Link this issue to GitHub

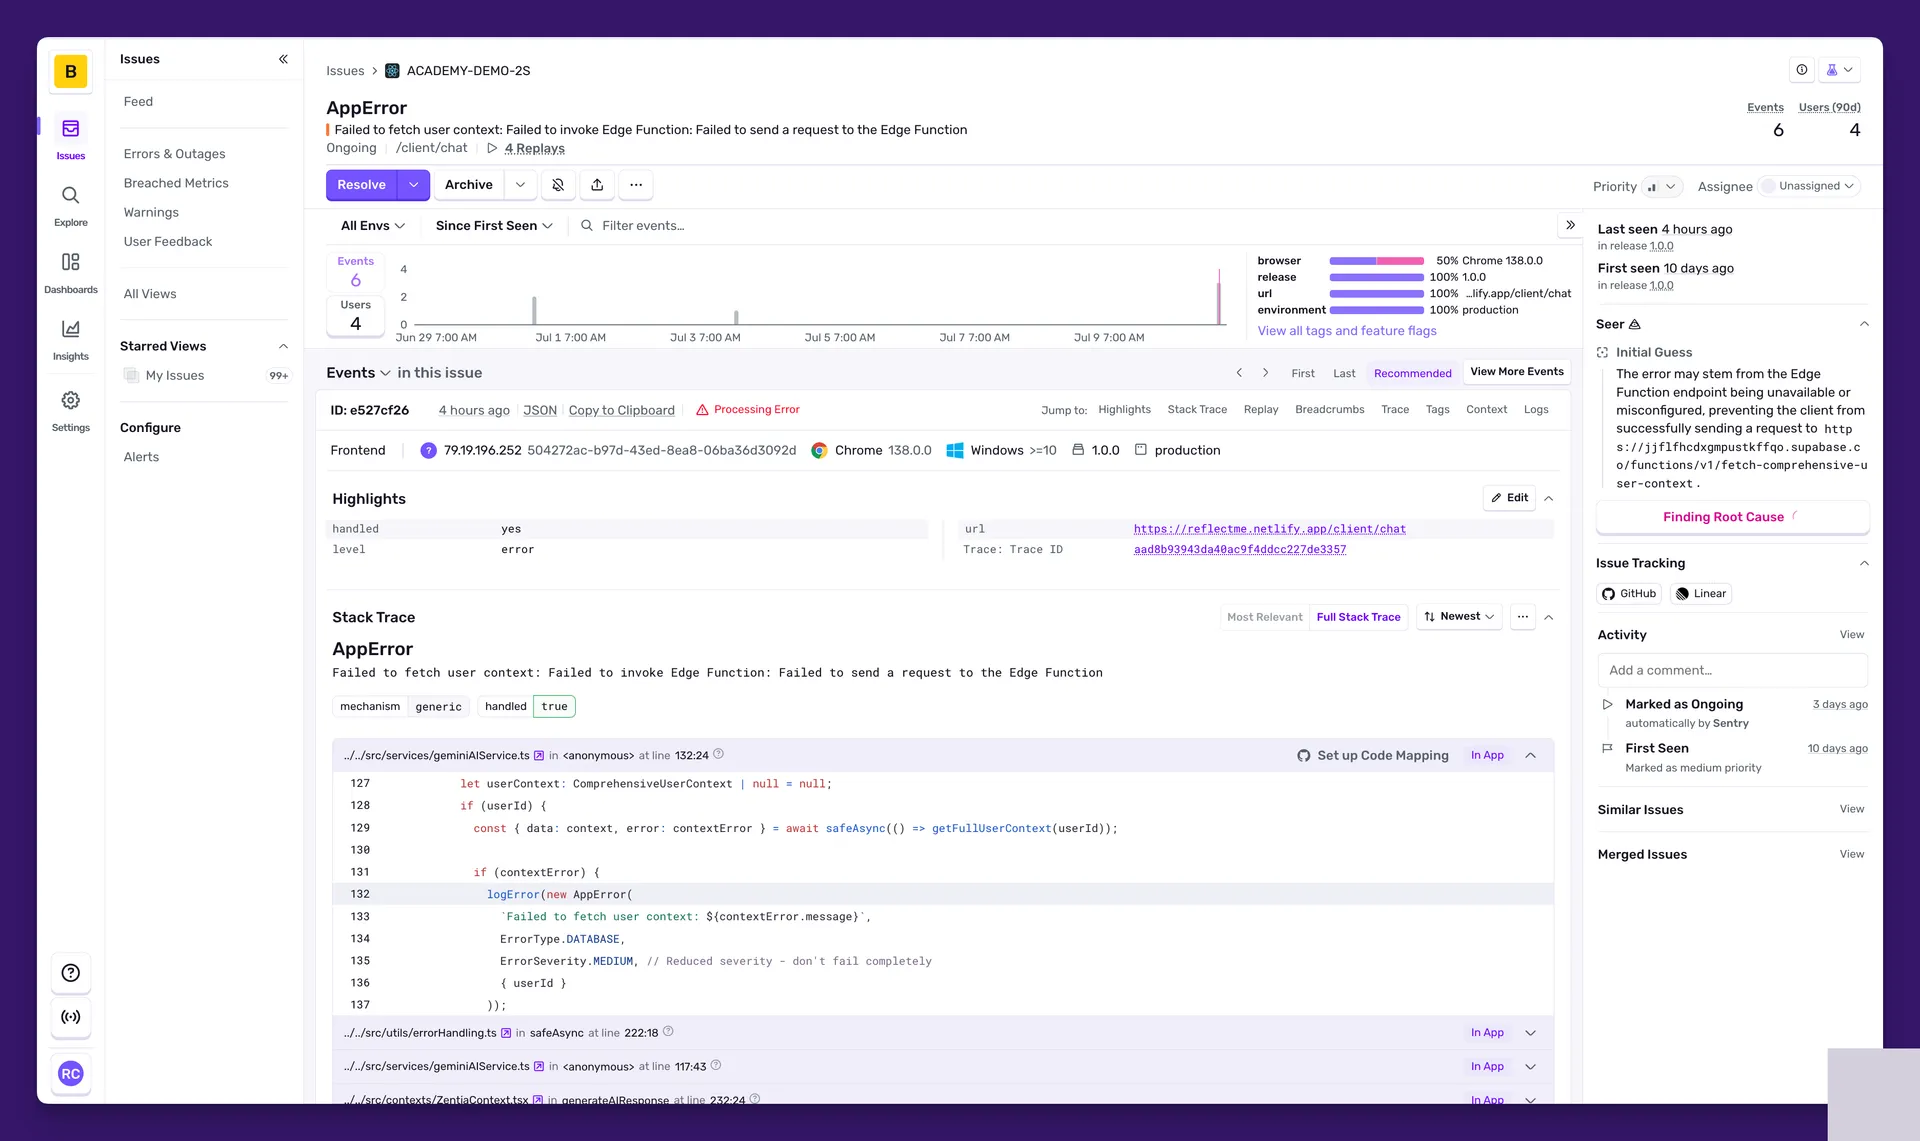[1628, 593]
